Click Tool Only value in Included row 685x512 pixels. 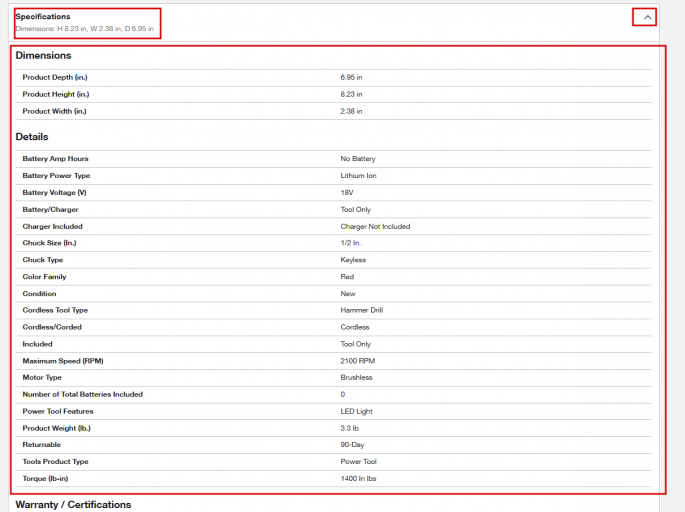coord(356,344)
